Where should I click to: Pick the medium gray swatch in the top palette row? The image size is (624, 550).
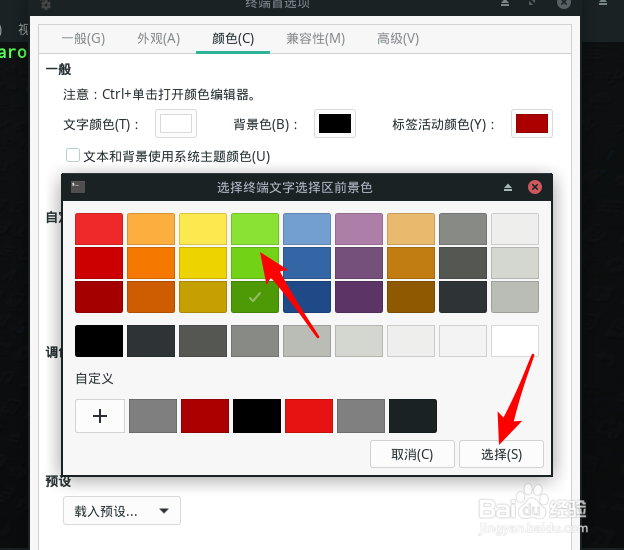pos(463,229)
